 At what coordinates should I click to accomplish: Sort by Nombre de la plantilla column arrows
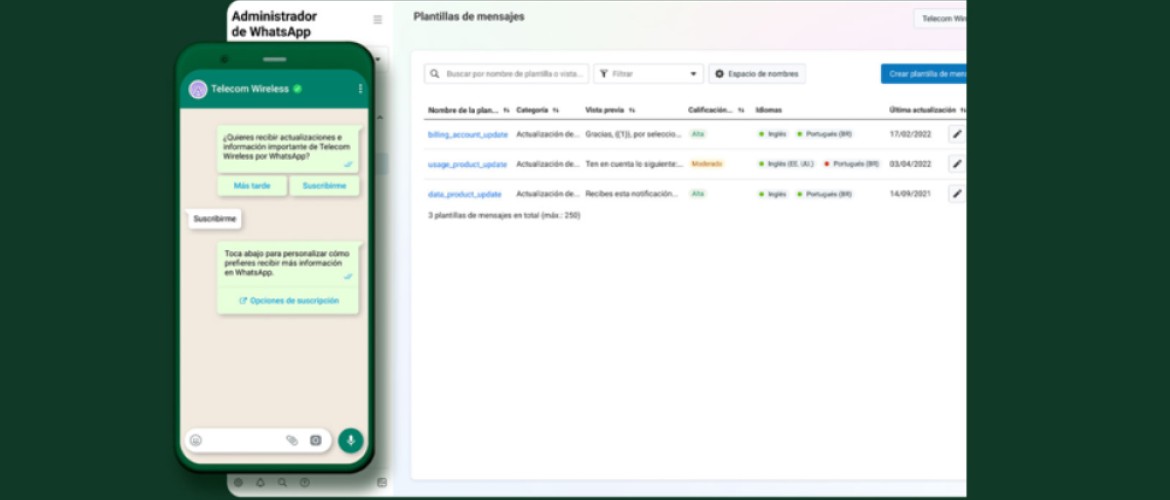(507, 110)
